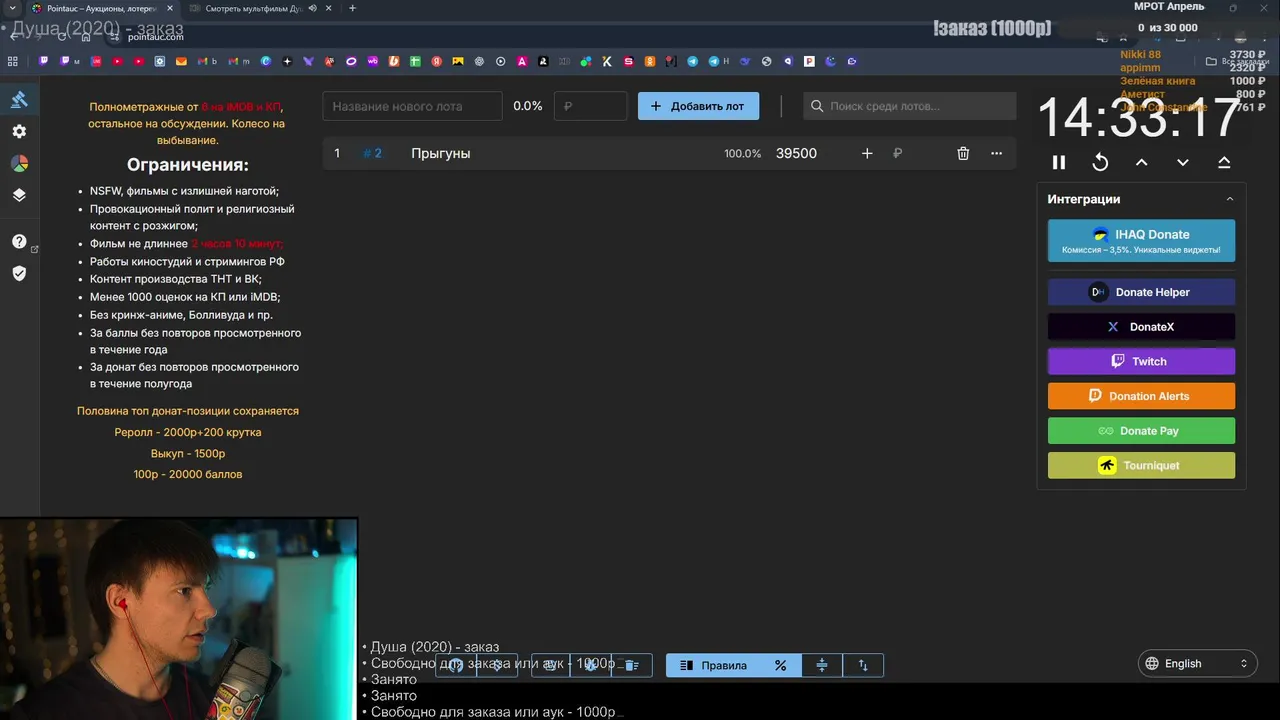Open the apps grid in bookmarks bar

point(13,61)
